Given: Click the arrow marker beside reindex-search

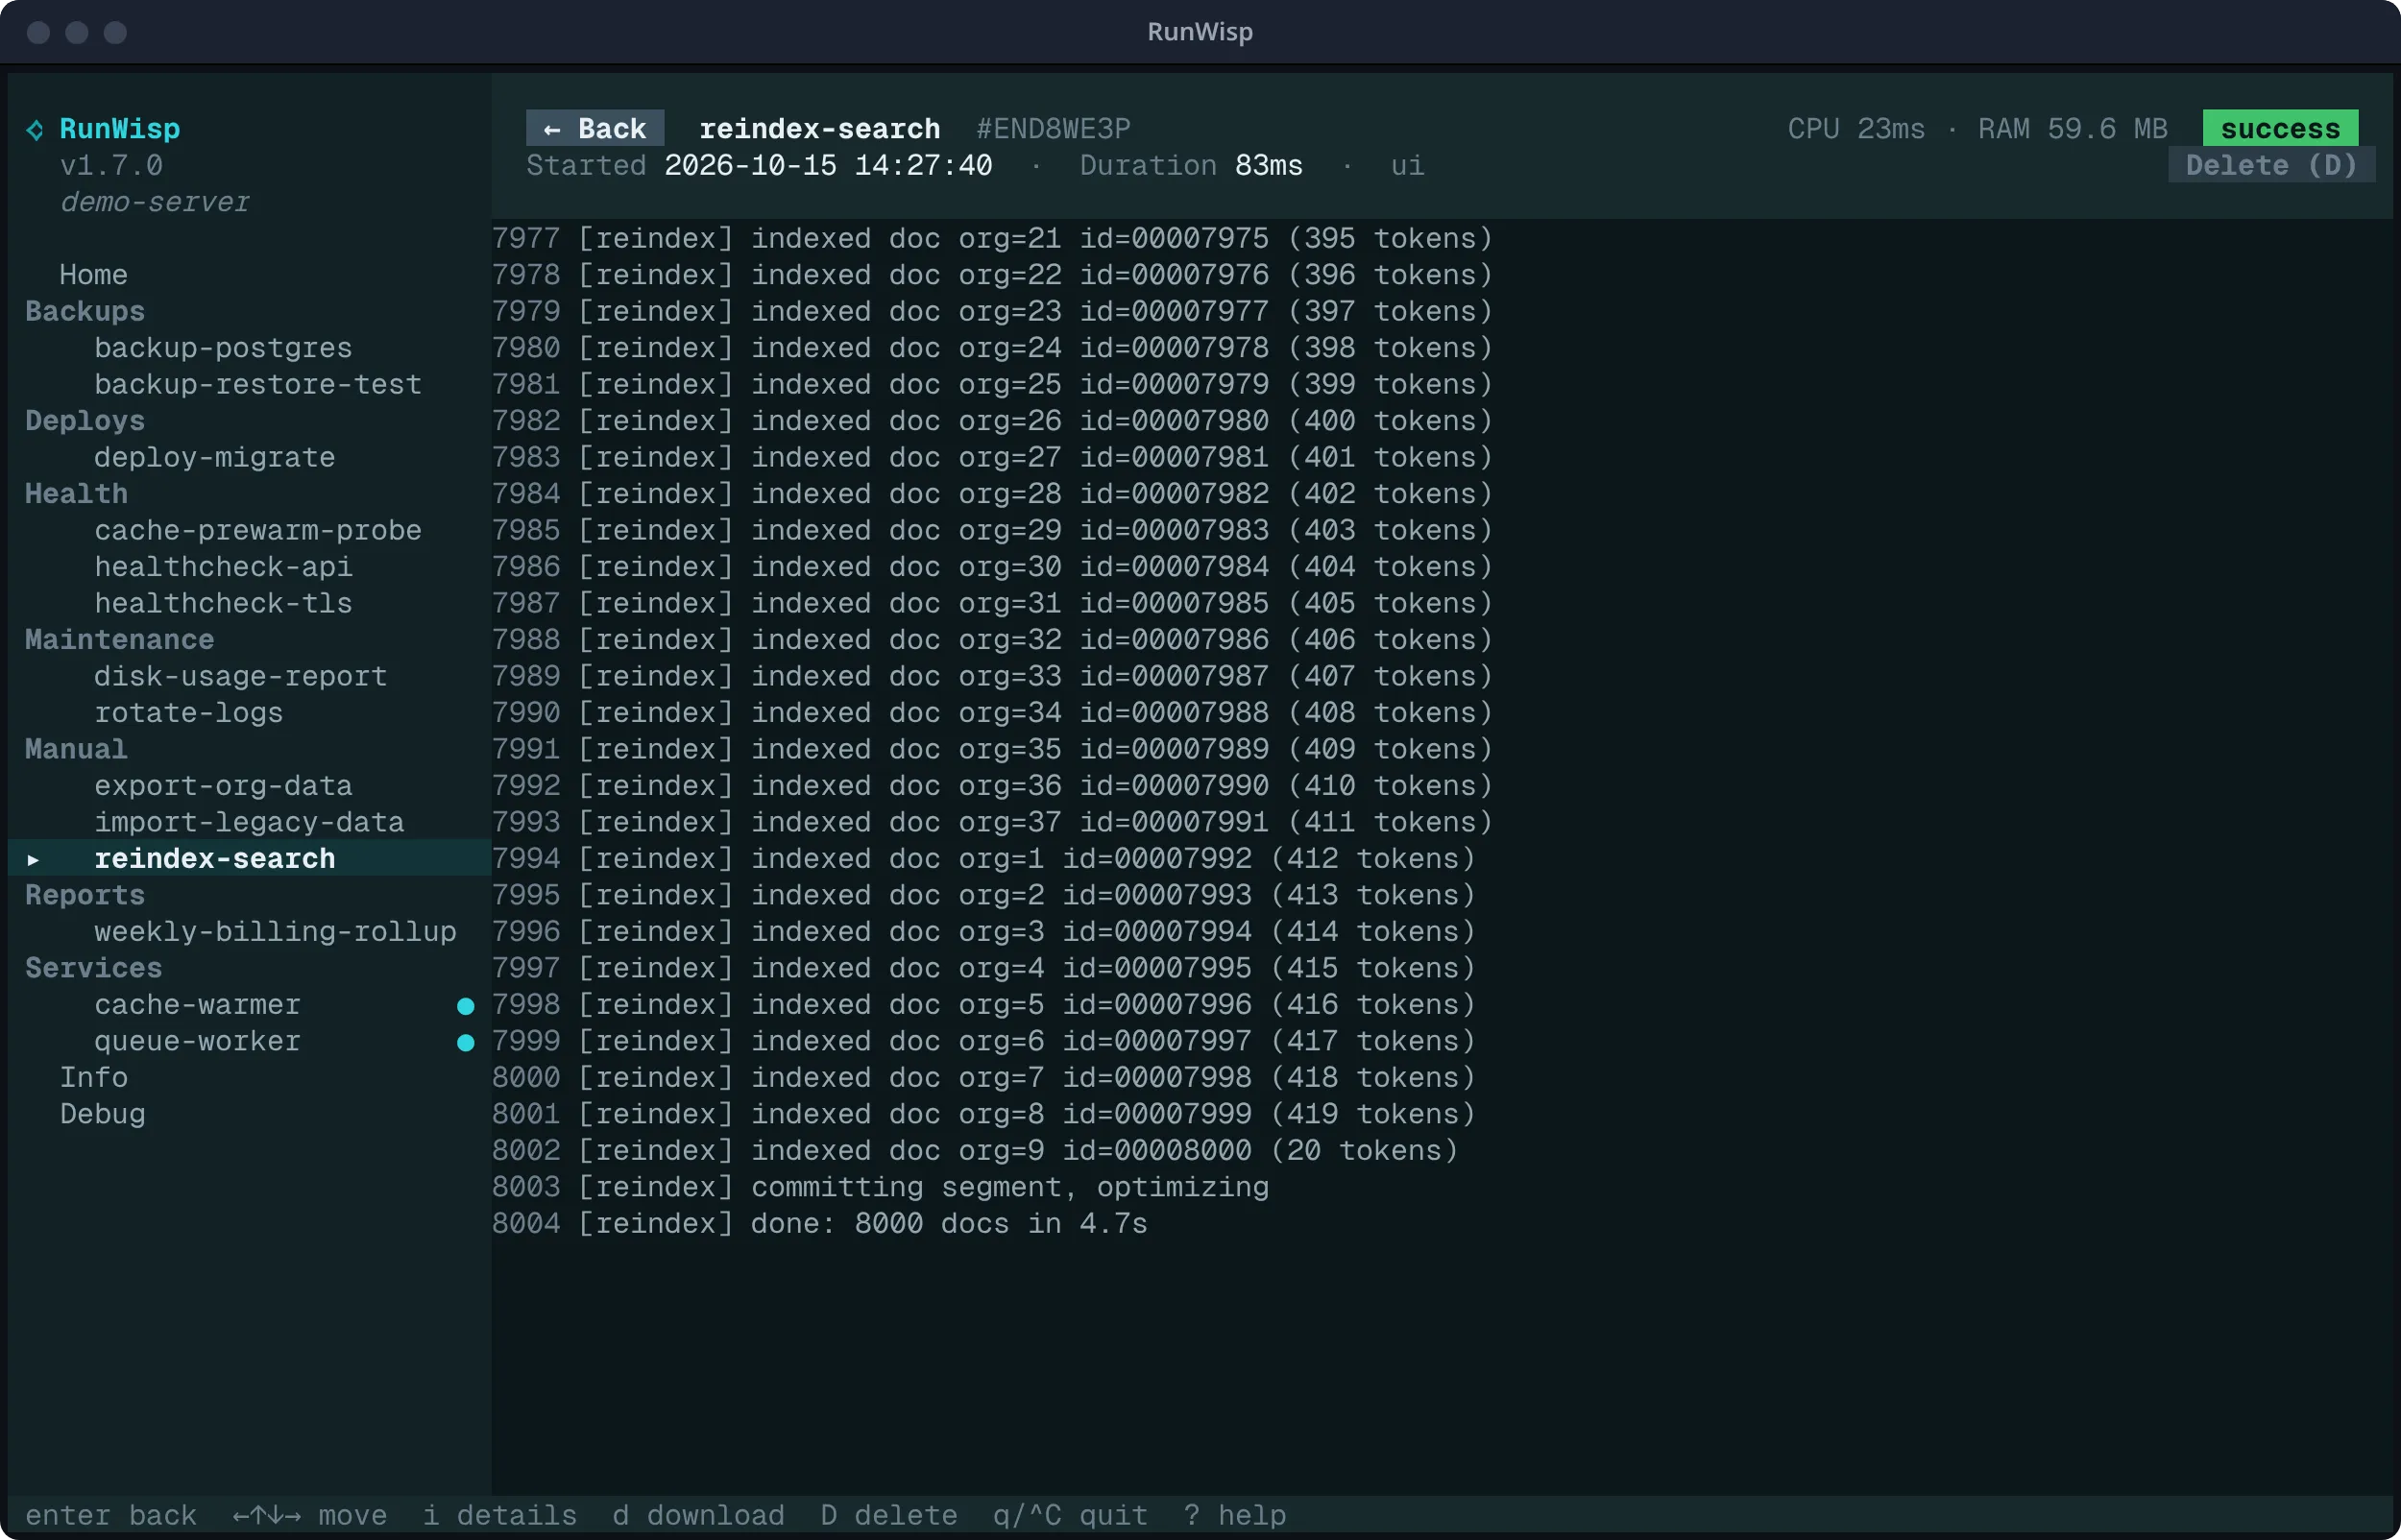Looking at the screenshot, I should [x=33, y=860].
